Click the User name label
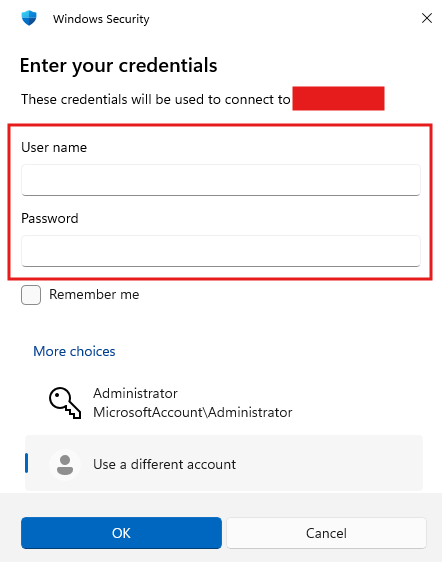The image size is (442, 562). point(54,147)
